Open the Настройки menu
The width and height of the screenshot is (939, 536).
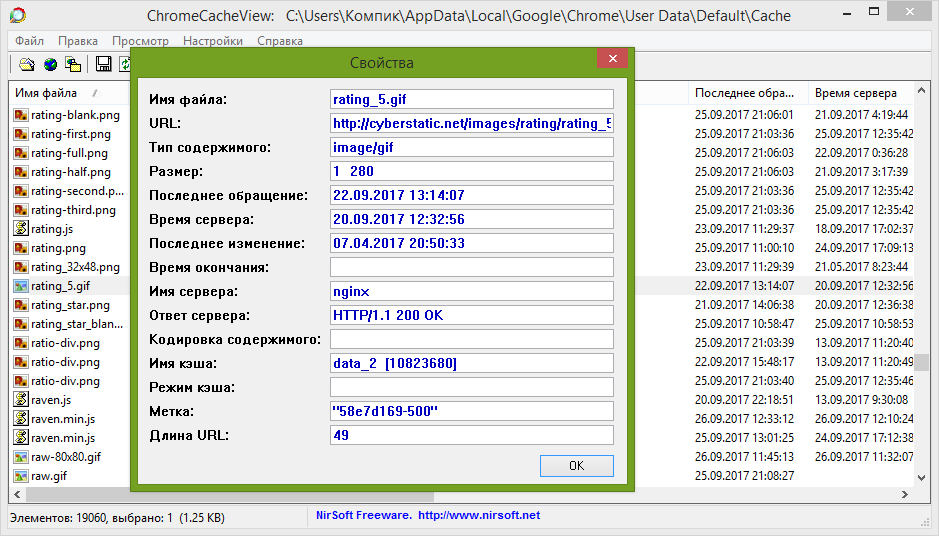tap(212, 41)
